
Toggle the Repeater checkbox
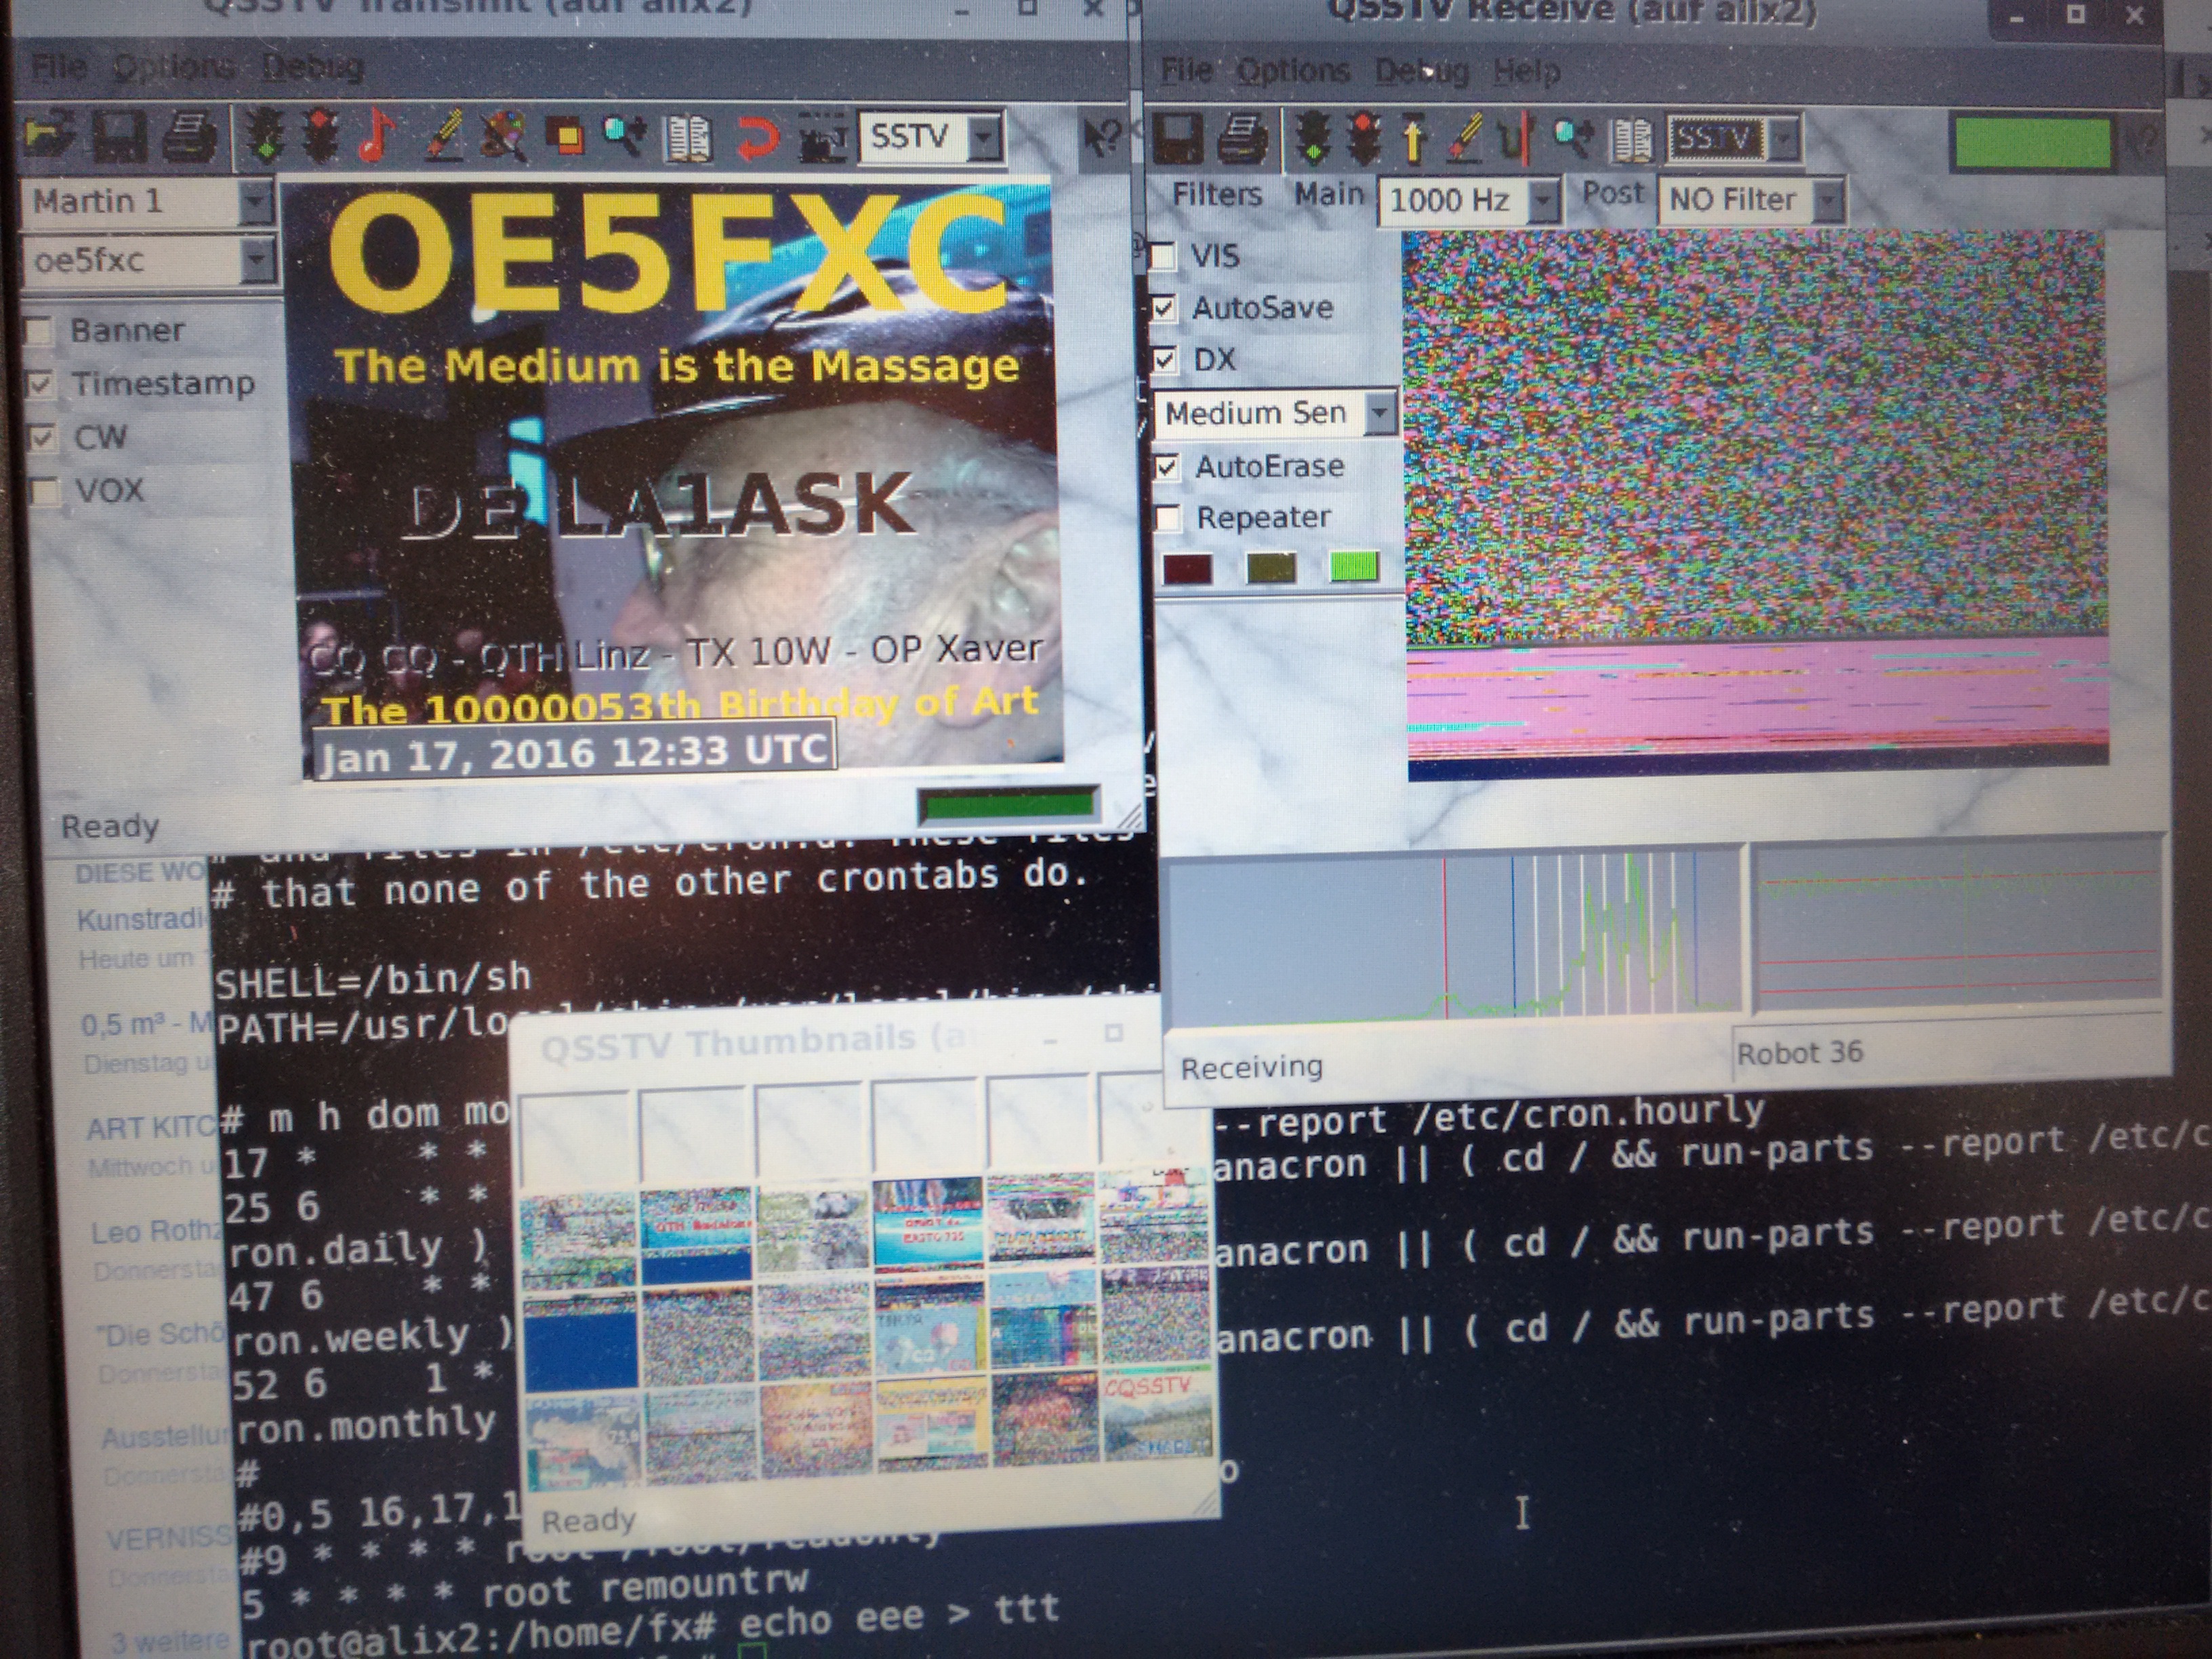pyautogui.click(x=1167, y=518)
